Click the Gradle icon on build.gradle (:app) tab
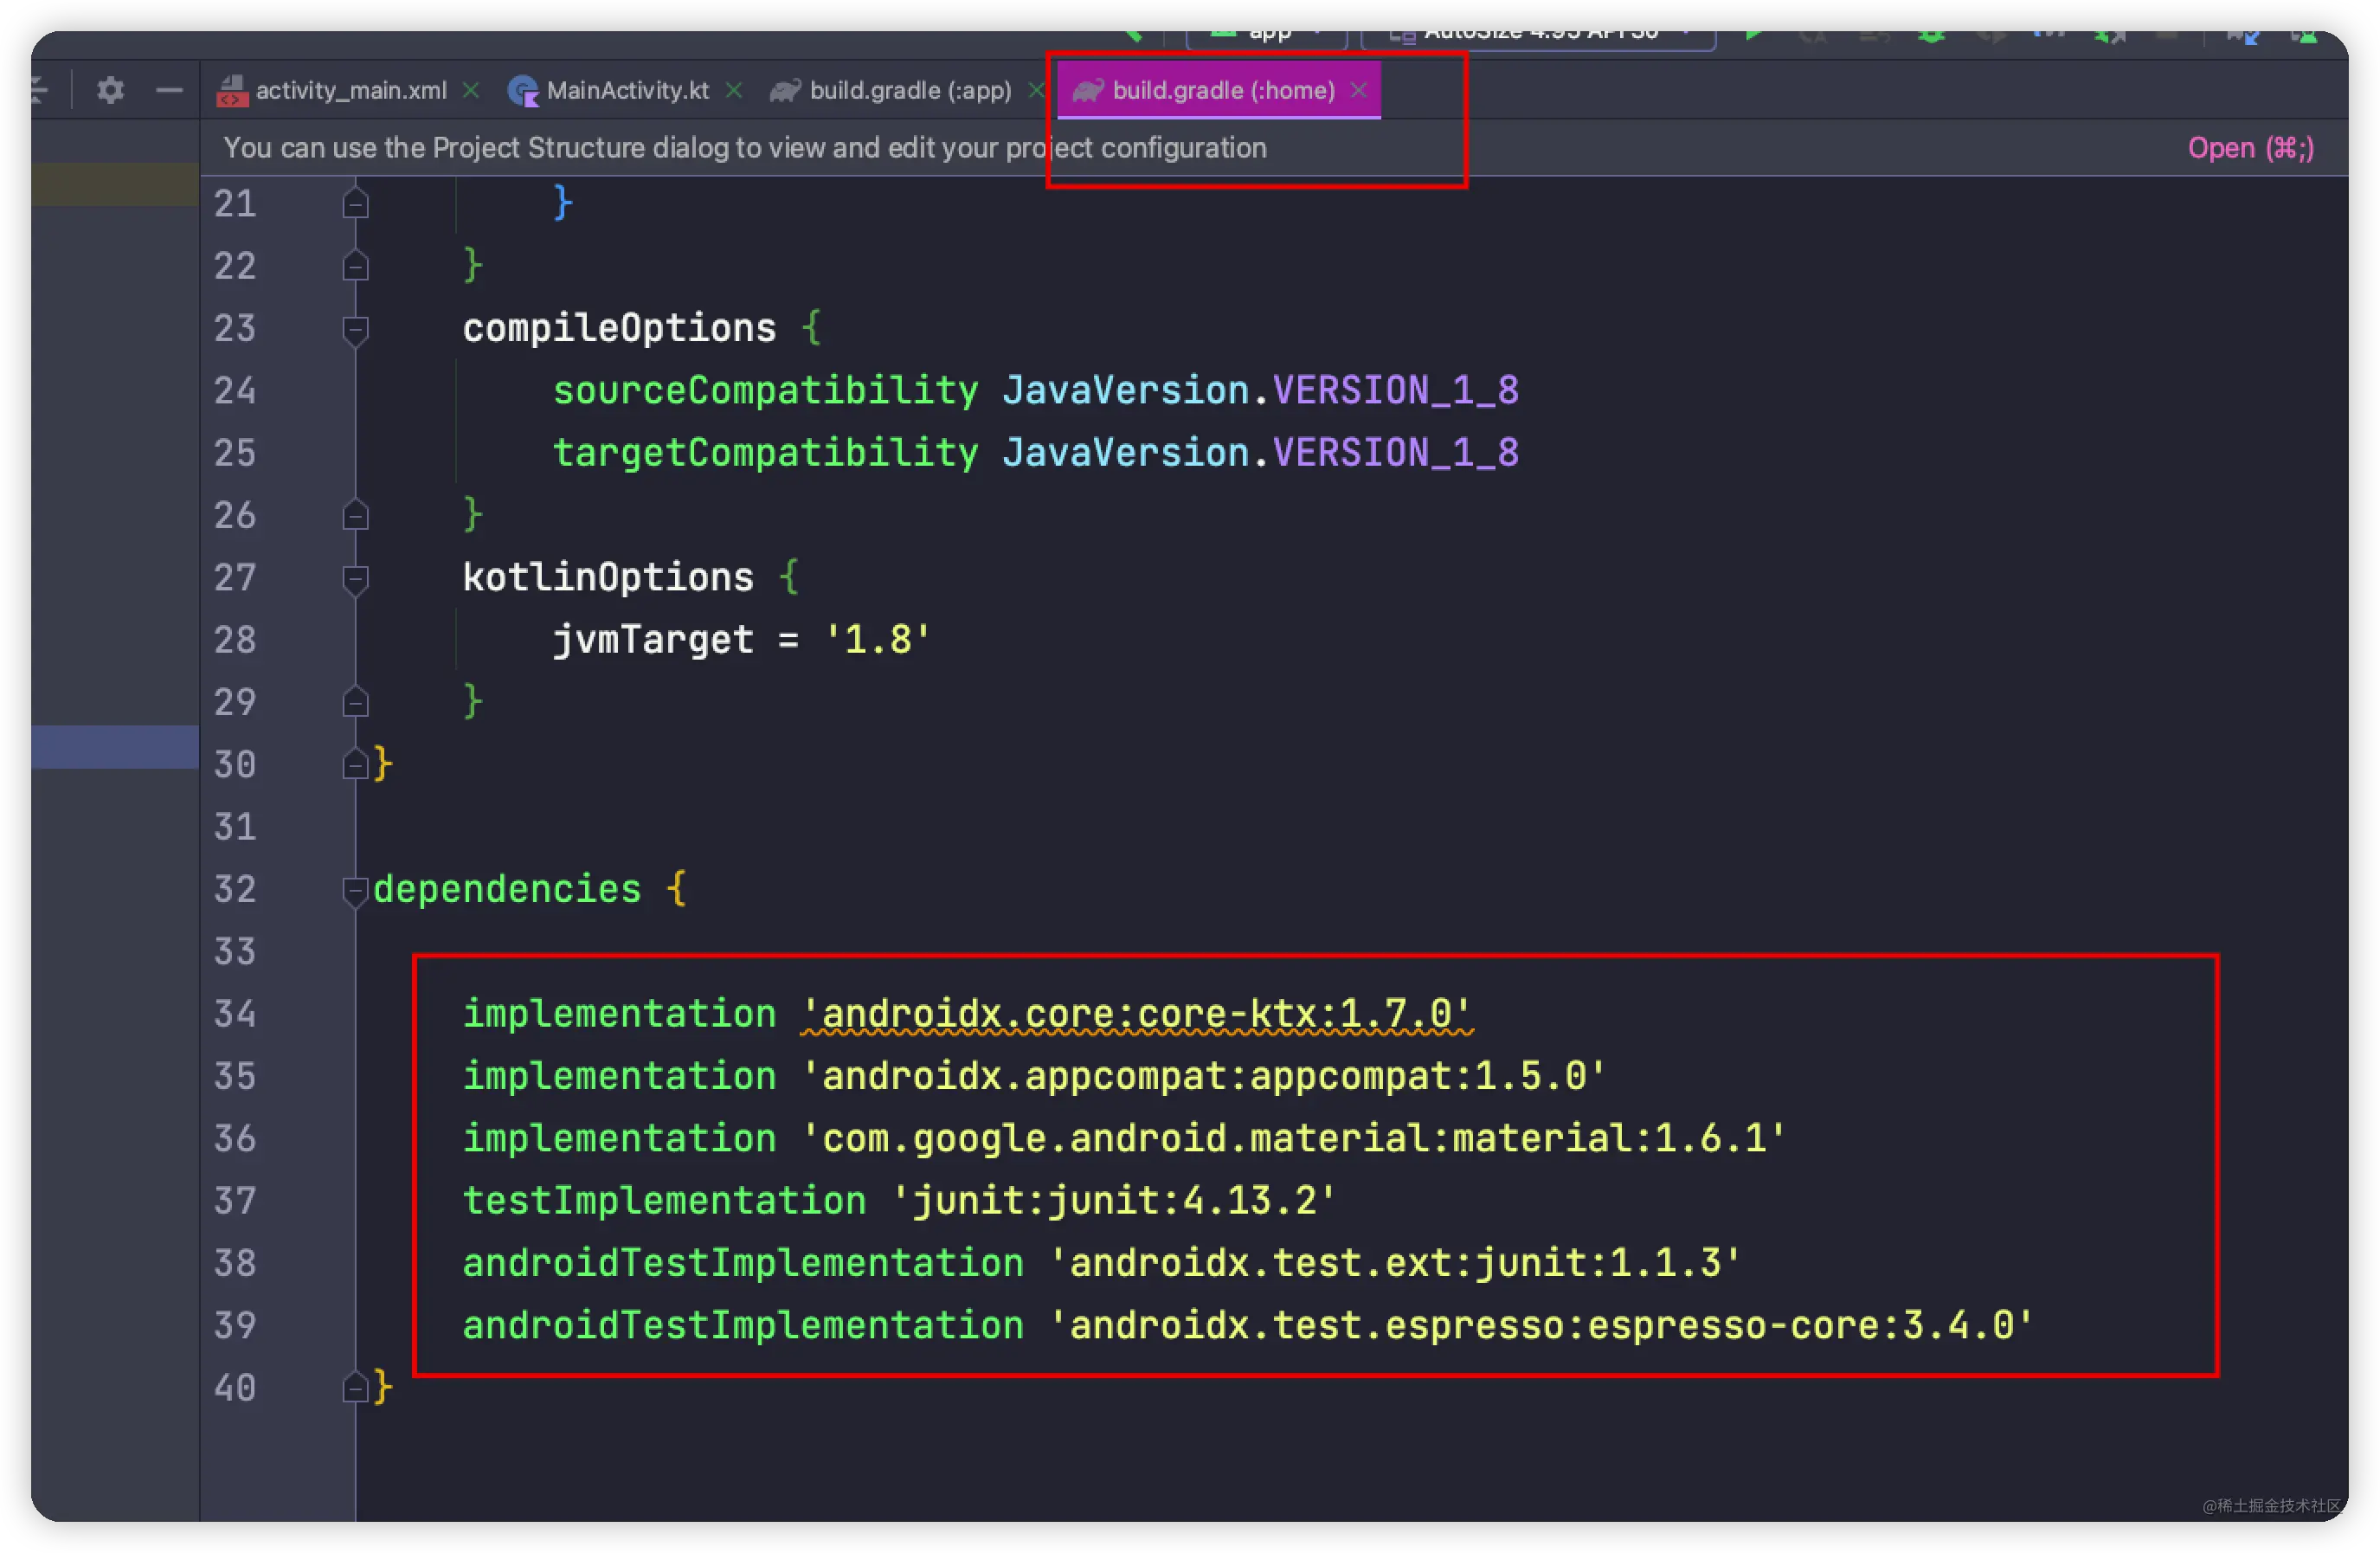The image size is (2380, 1553). [x=786, y=90]
